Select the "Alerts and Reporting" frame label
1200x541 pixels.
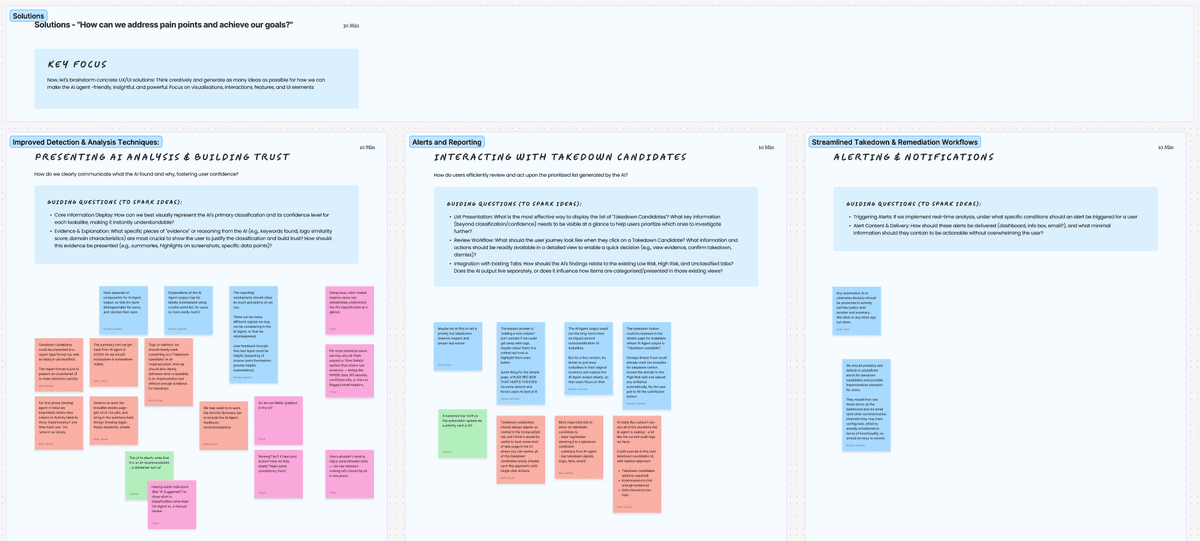446,142
